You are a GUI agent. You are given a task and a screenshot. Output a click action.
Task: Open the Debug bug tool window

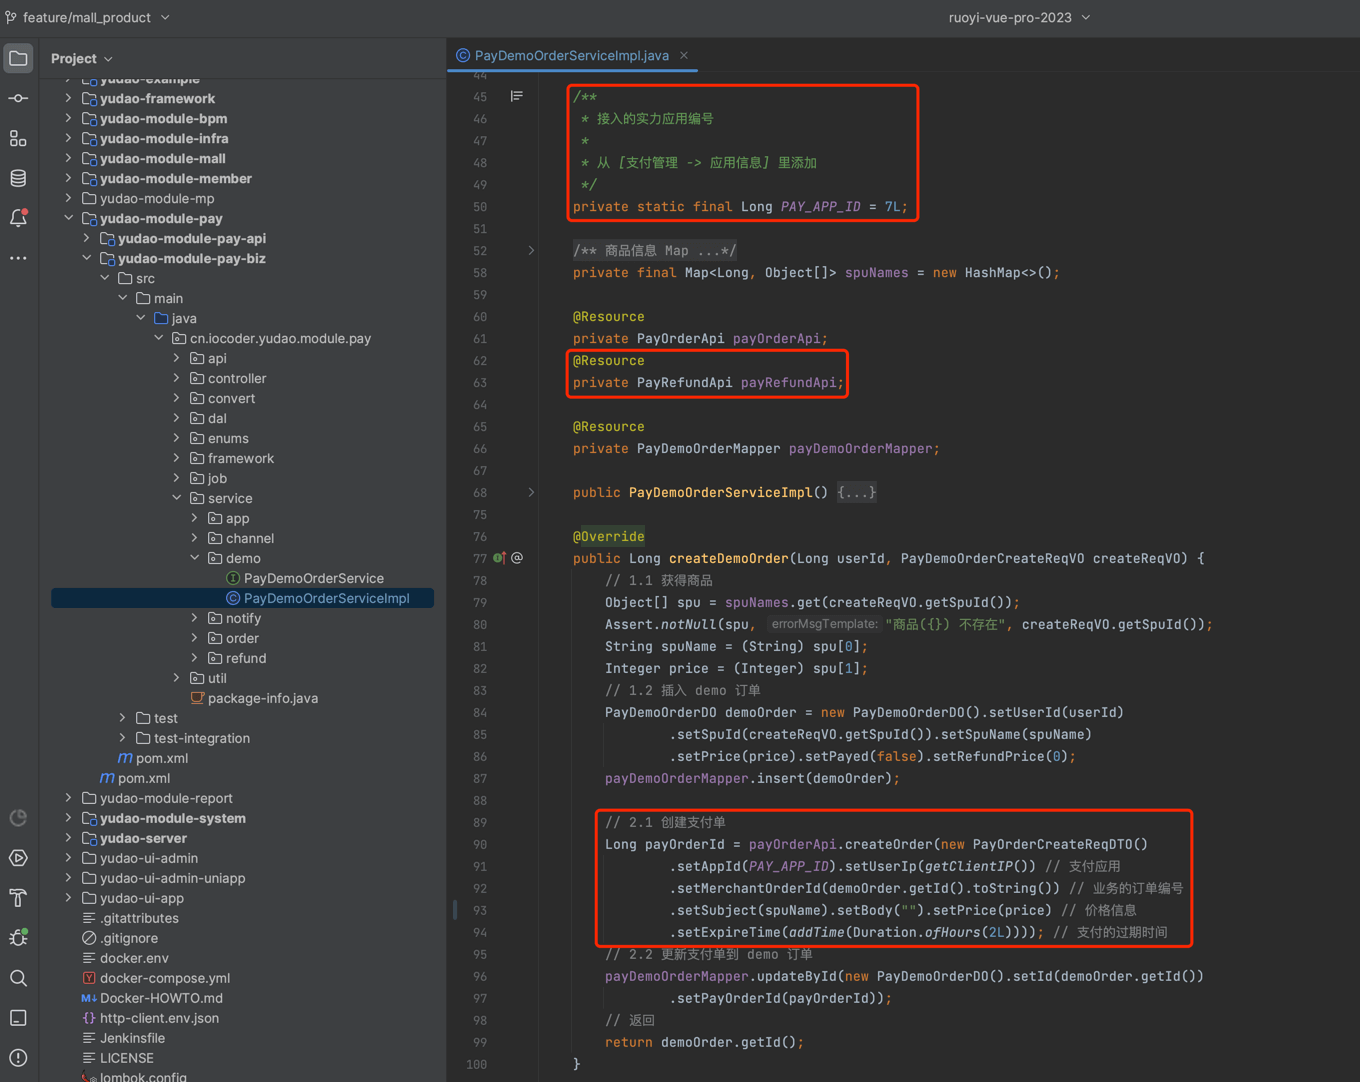coord(18,938)
